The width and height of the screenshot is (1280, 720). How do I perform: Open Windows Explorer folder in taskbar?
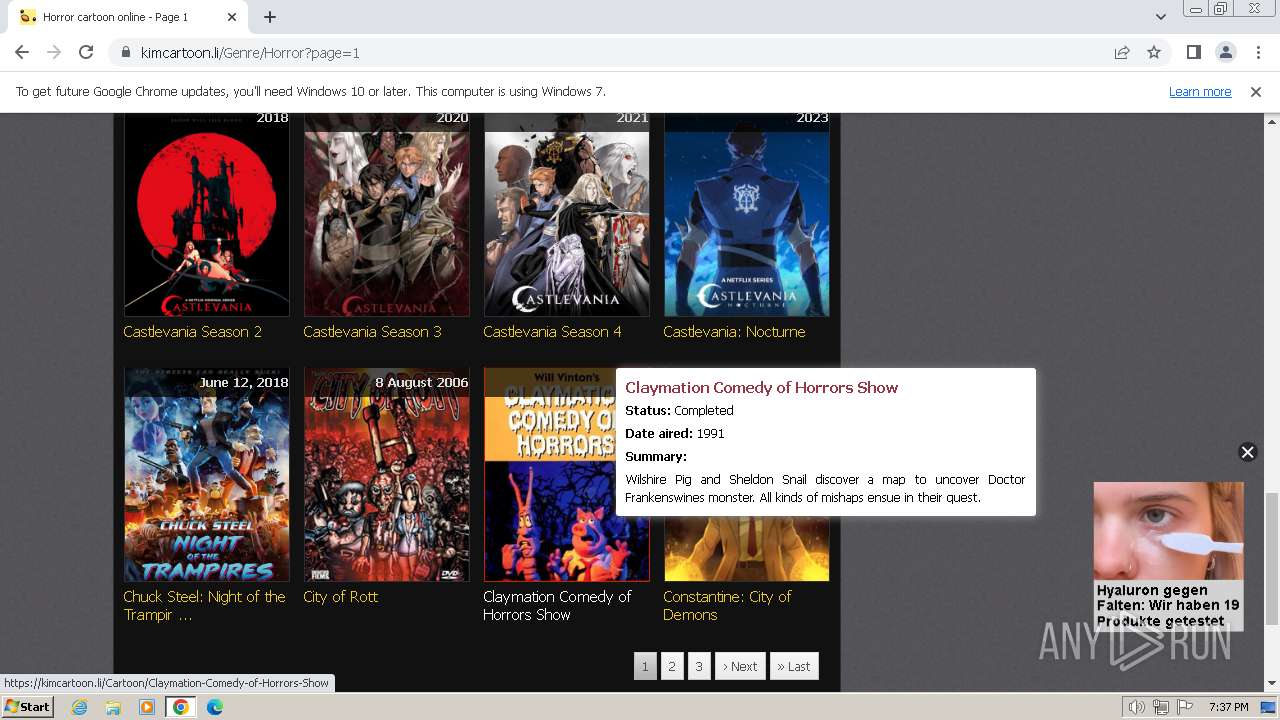pos(113,707)
